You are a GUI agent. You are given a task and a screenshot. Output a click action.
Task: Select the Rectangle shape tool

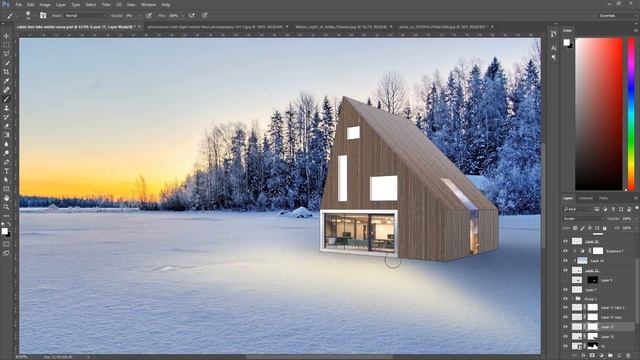click(6, 189)
